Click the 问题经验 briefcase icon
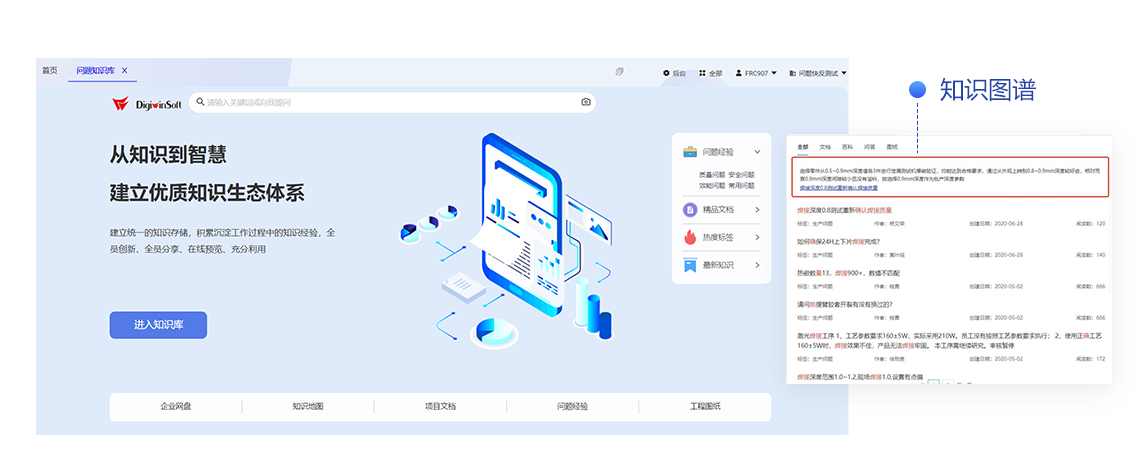This screenshot has height=468, width=1148. (x=690, y=152)
